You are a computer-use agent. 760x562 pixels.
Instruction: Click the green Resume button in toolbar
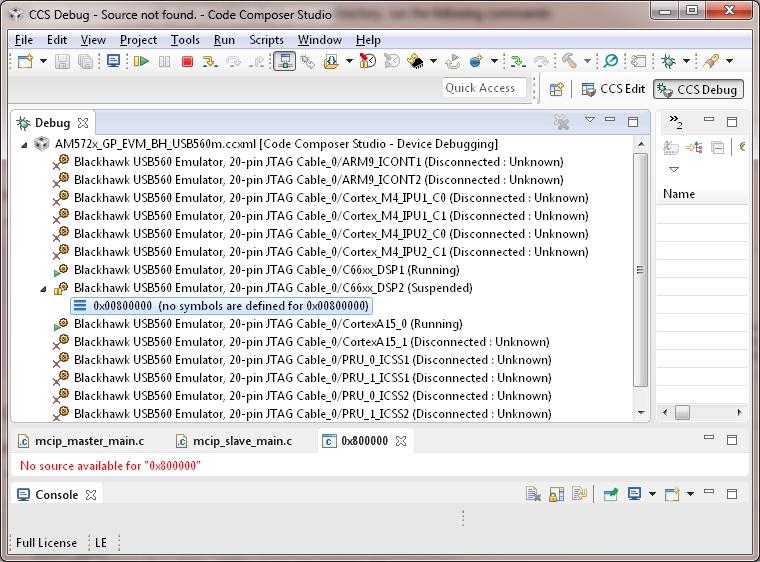coord(141,62)
